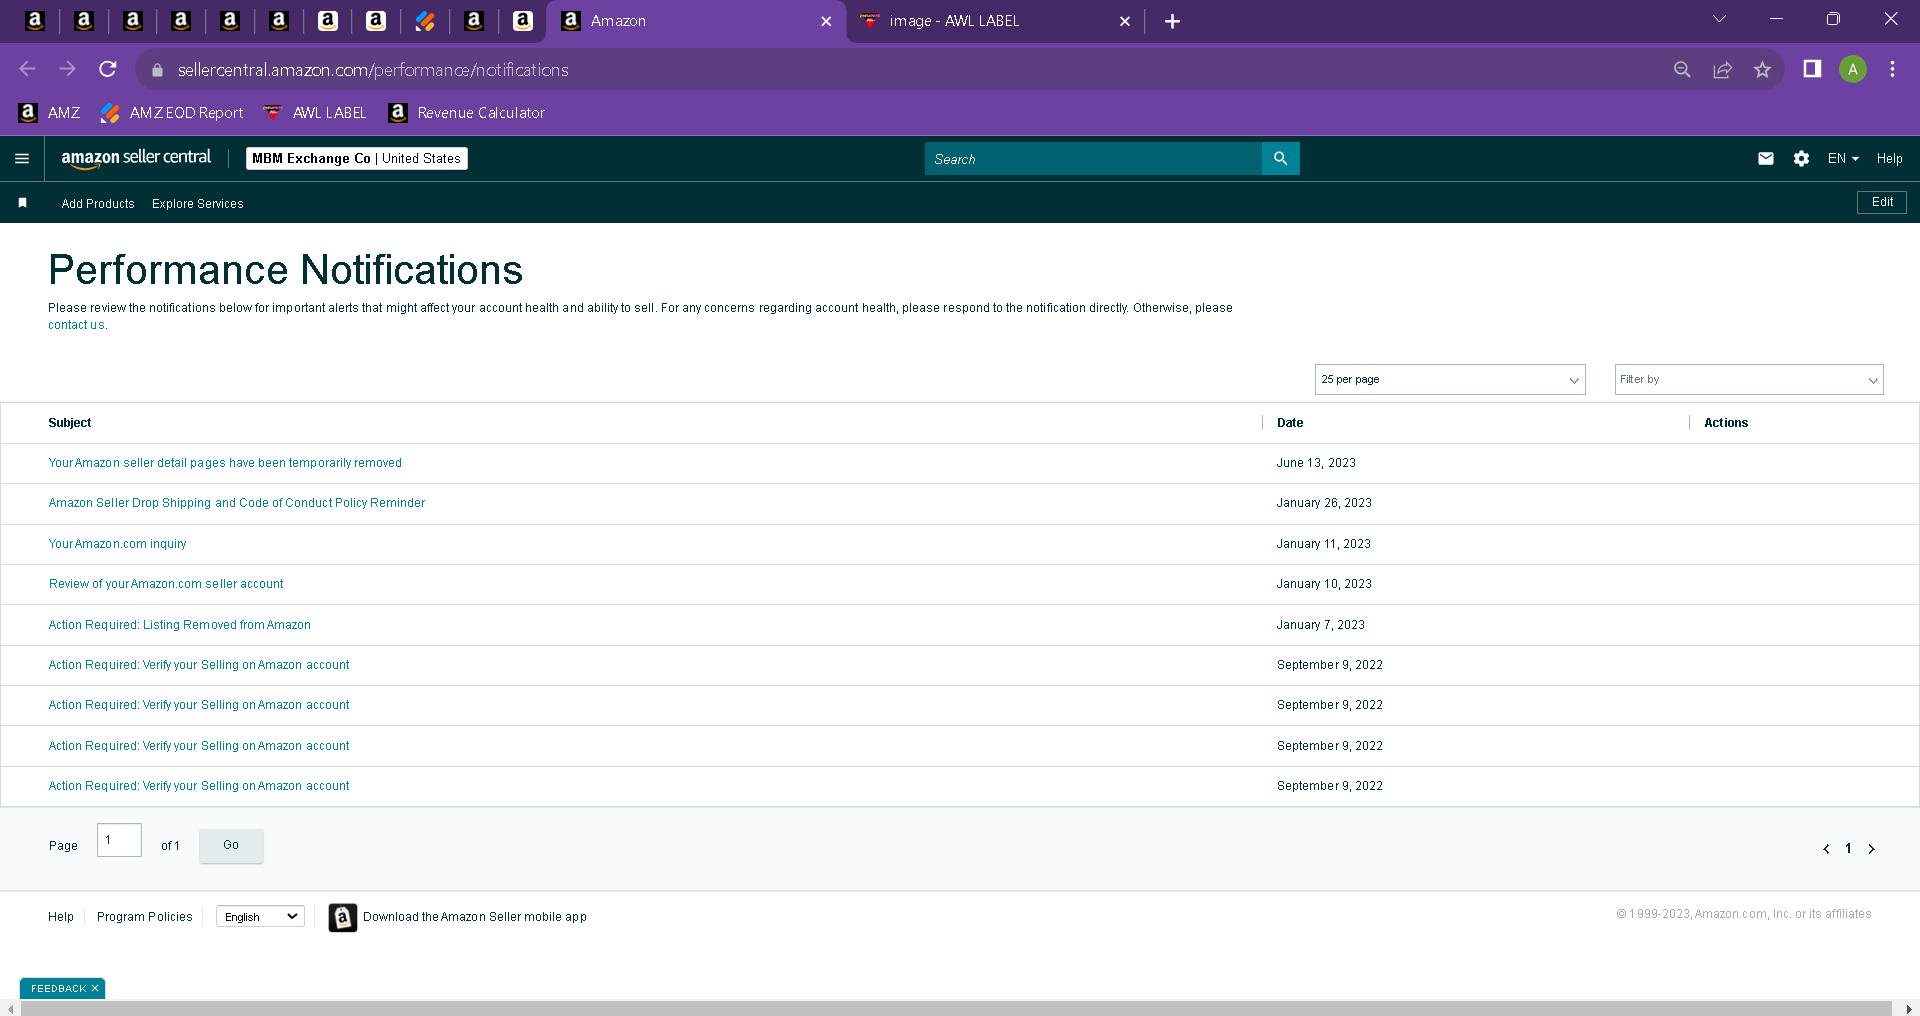The width and height of the screenshot is (1920, 1016).
Task: Open the Revenue Calculator bookmark
Action: click(x=467, y=113)
